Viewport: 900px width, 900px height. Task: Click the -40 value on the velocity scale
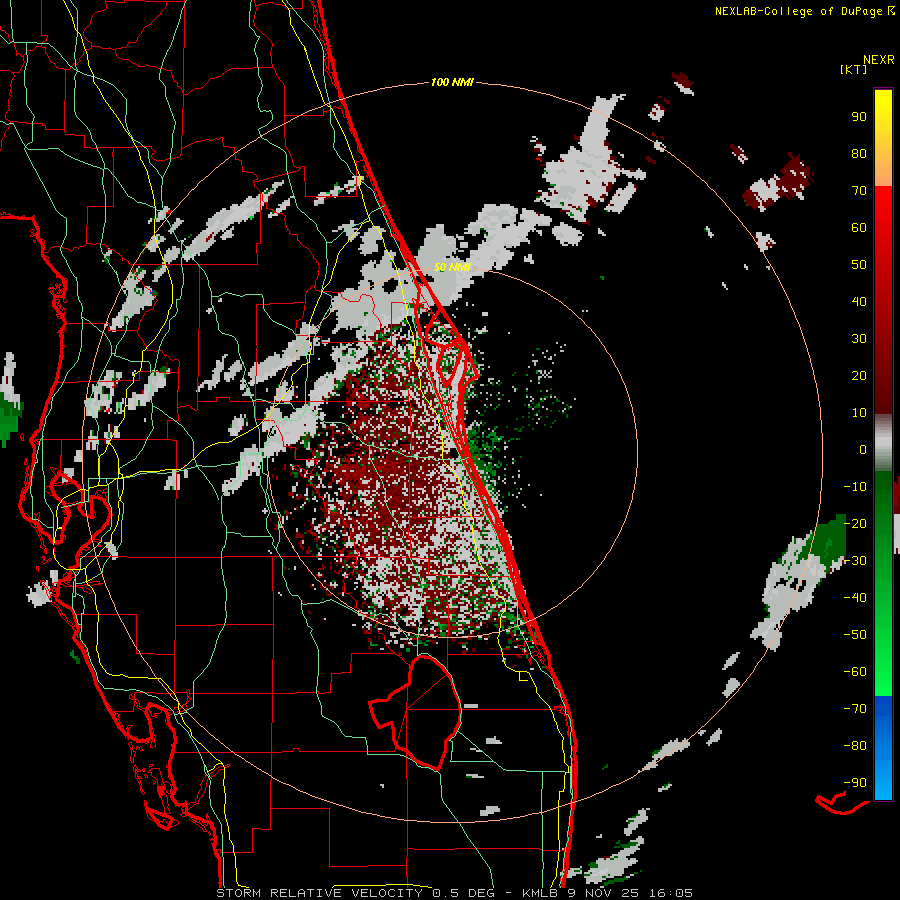855,598
